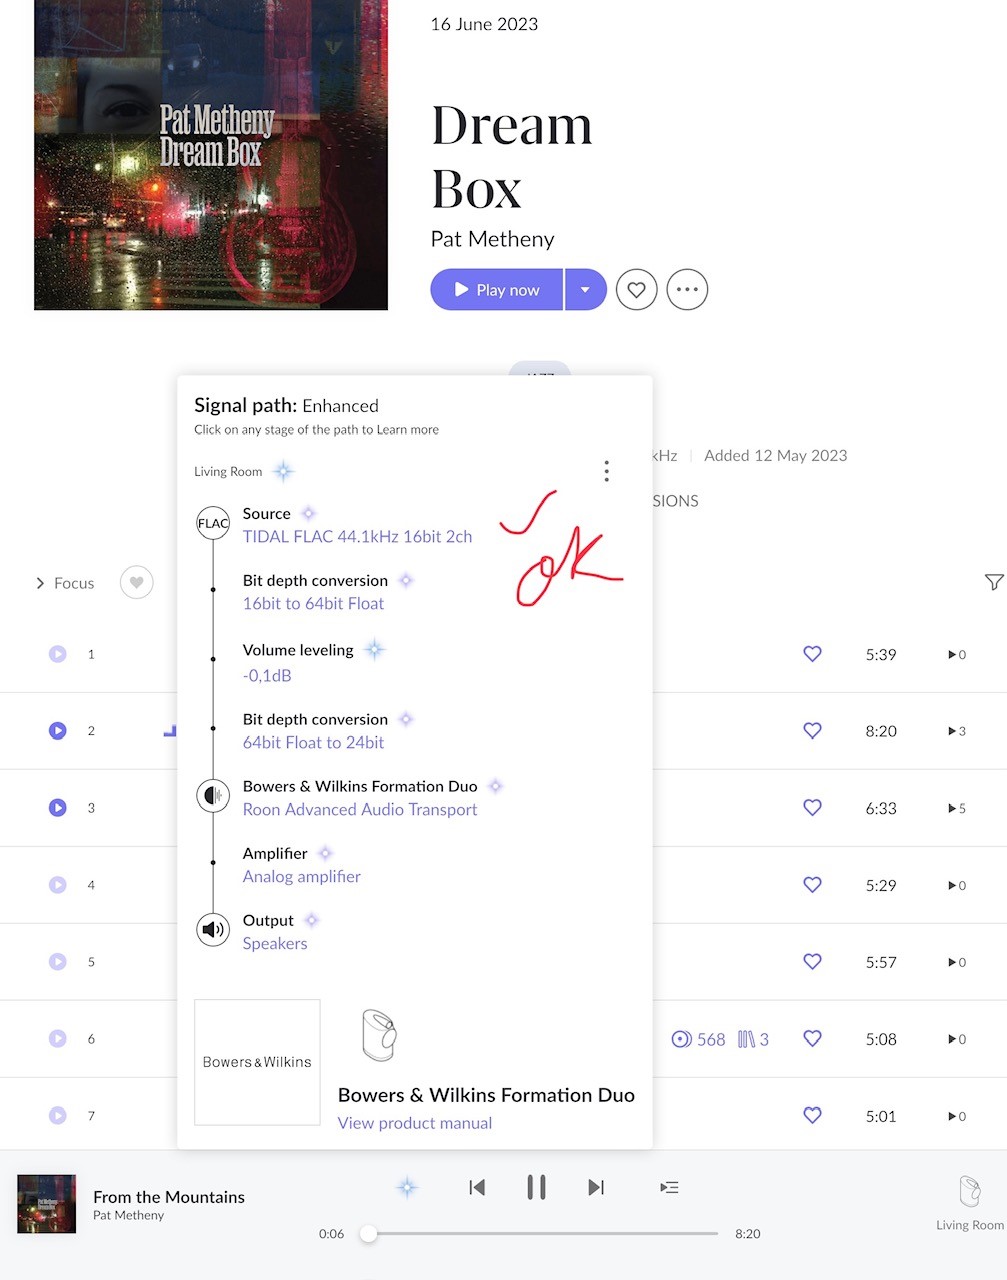Click the signal path sparkle icon near playback controls
1007x1280 pixels.
[x=407, y=1187]
